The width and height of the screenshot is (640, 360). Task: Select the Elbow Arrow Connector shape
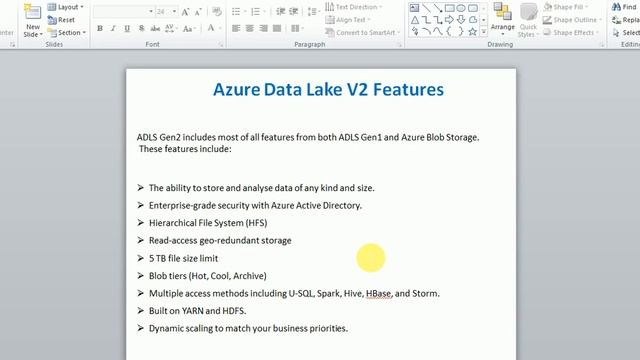438,20
